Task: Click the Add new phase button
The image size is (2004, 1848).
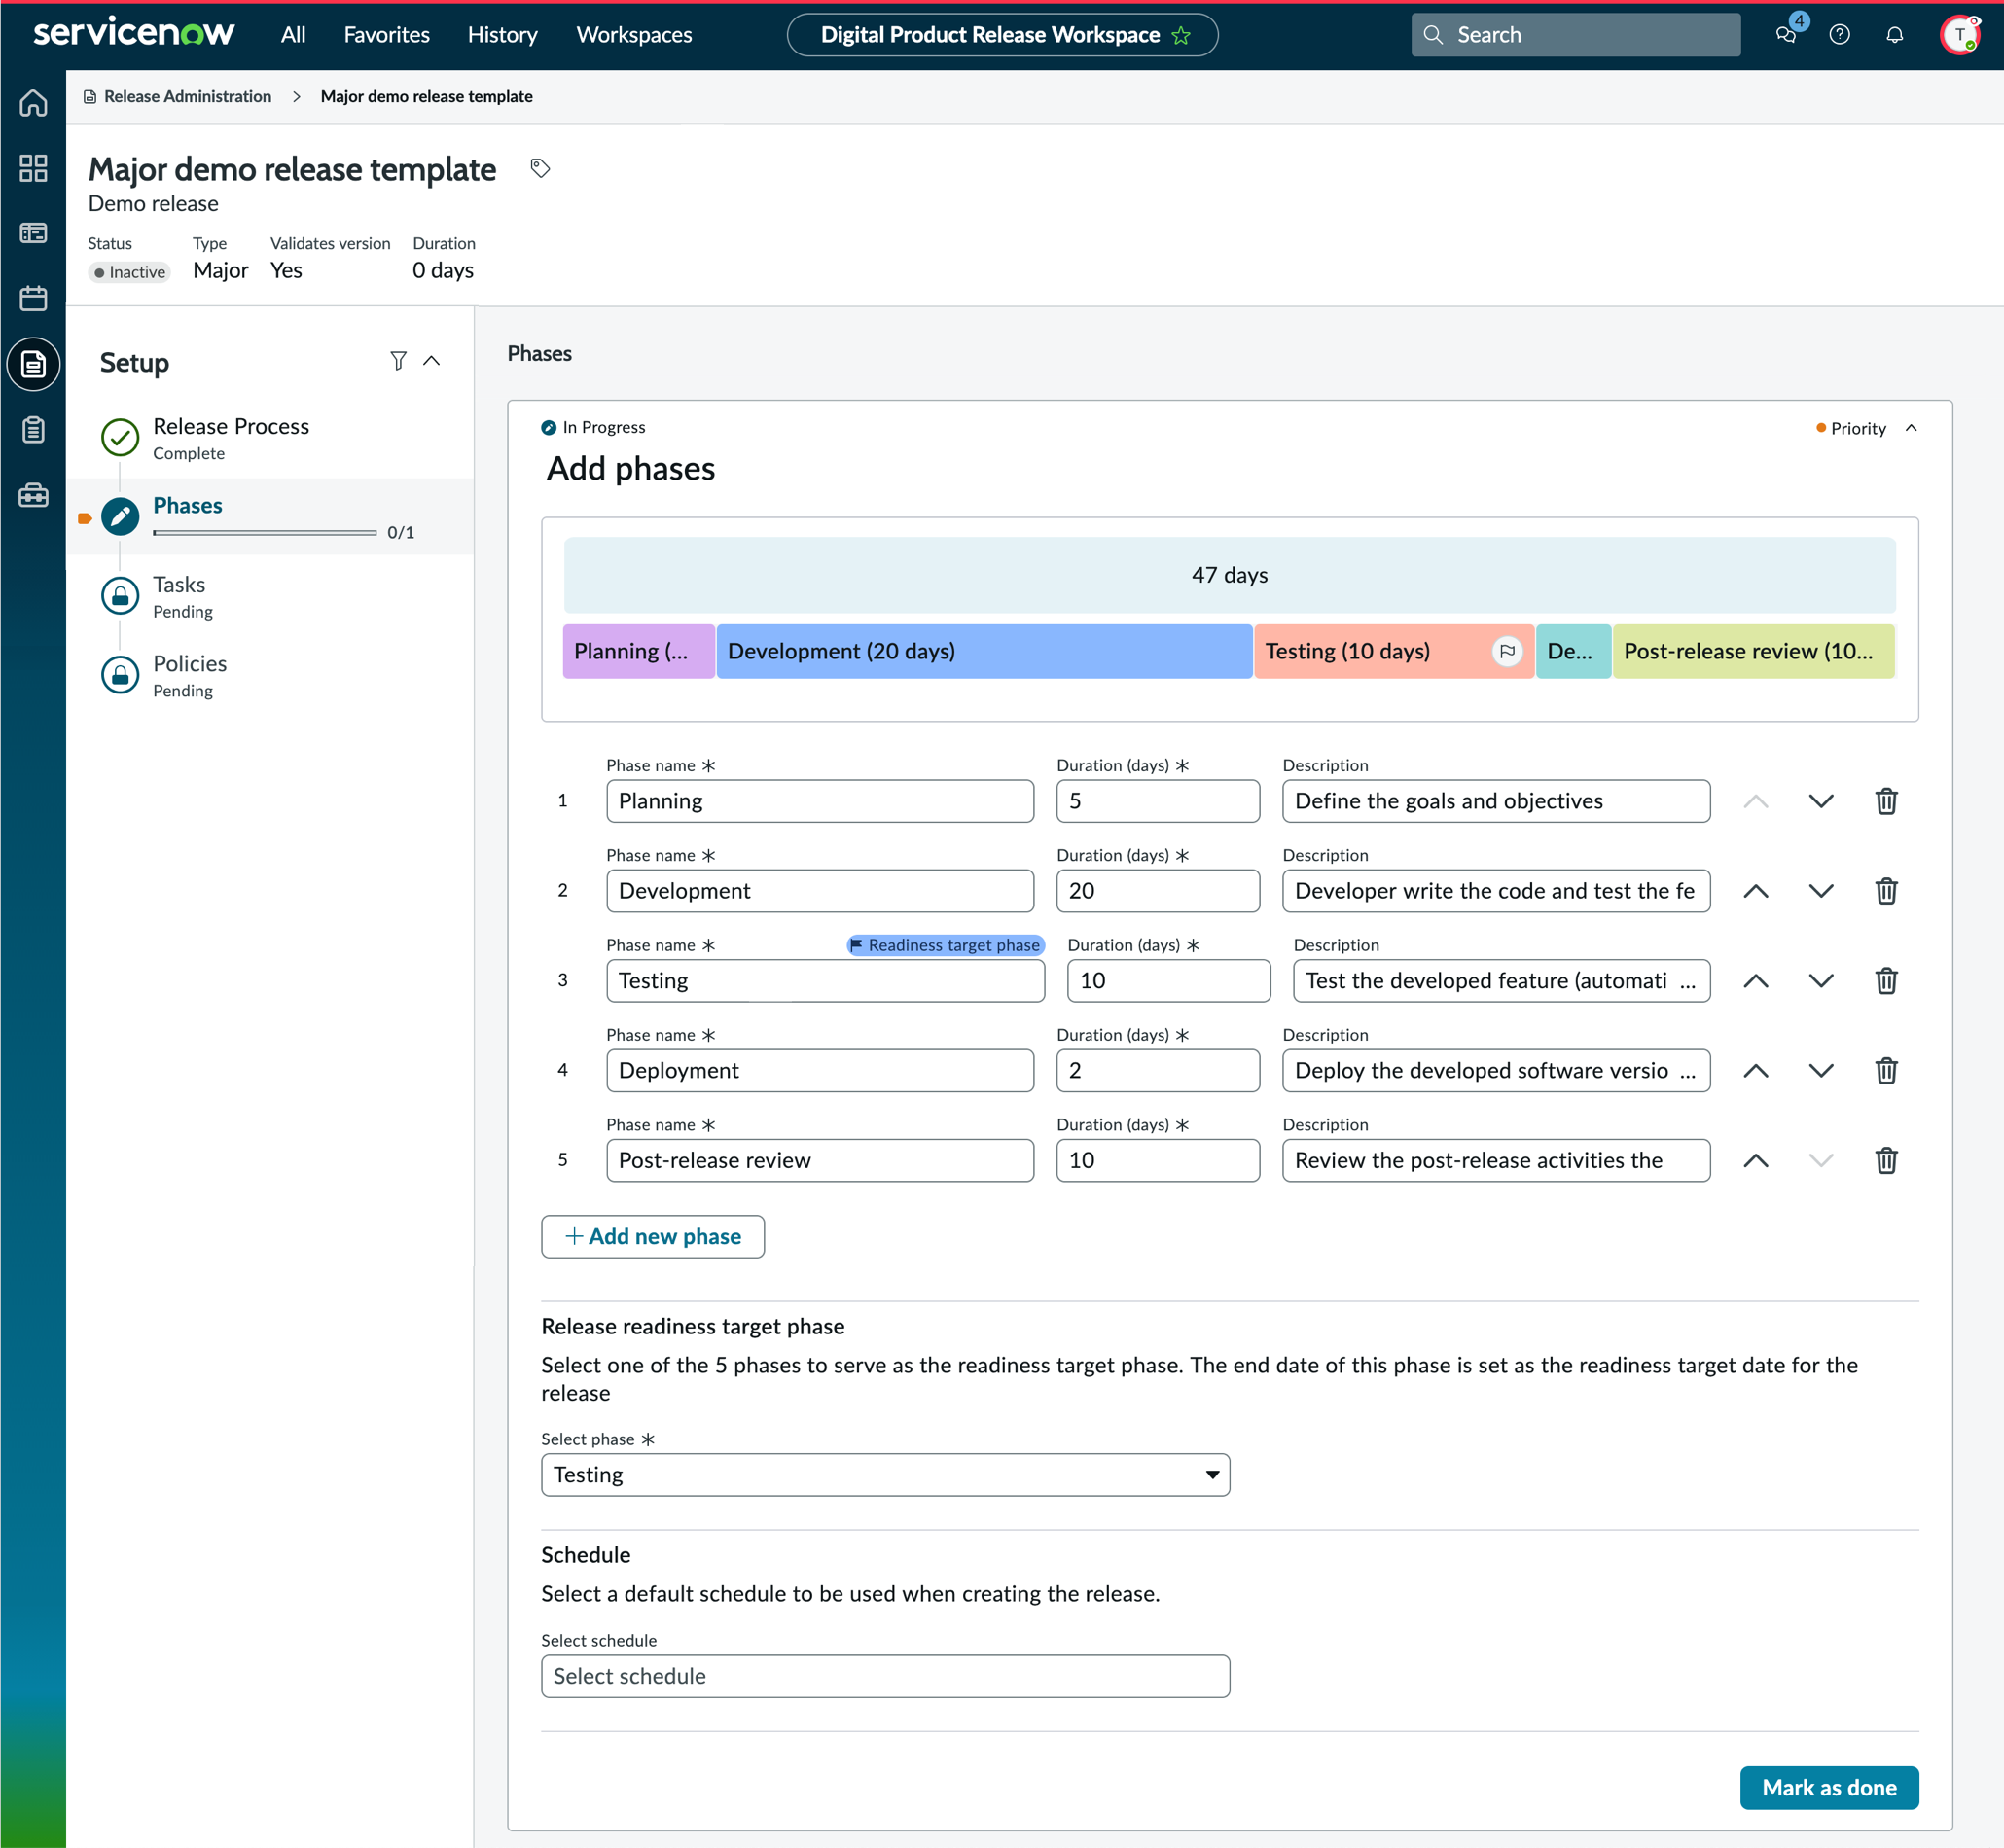Action: click(x=653, y=1237)
